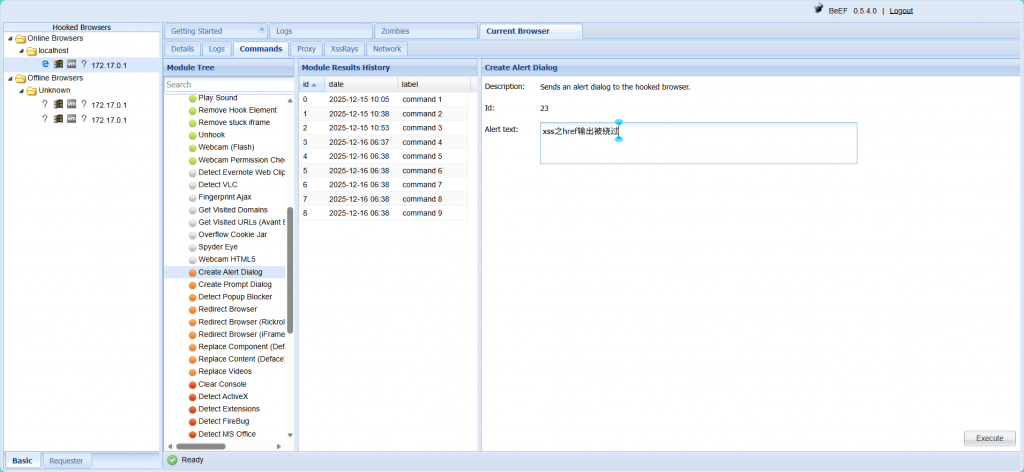Close the Getting Started tab
The image size is (1024, 472).
point(262,31)
